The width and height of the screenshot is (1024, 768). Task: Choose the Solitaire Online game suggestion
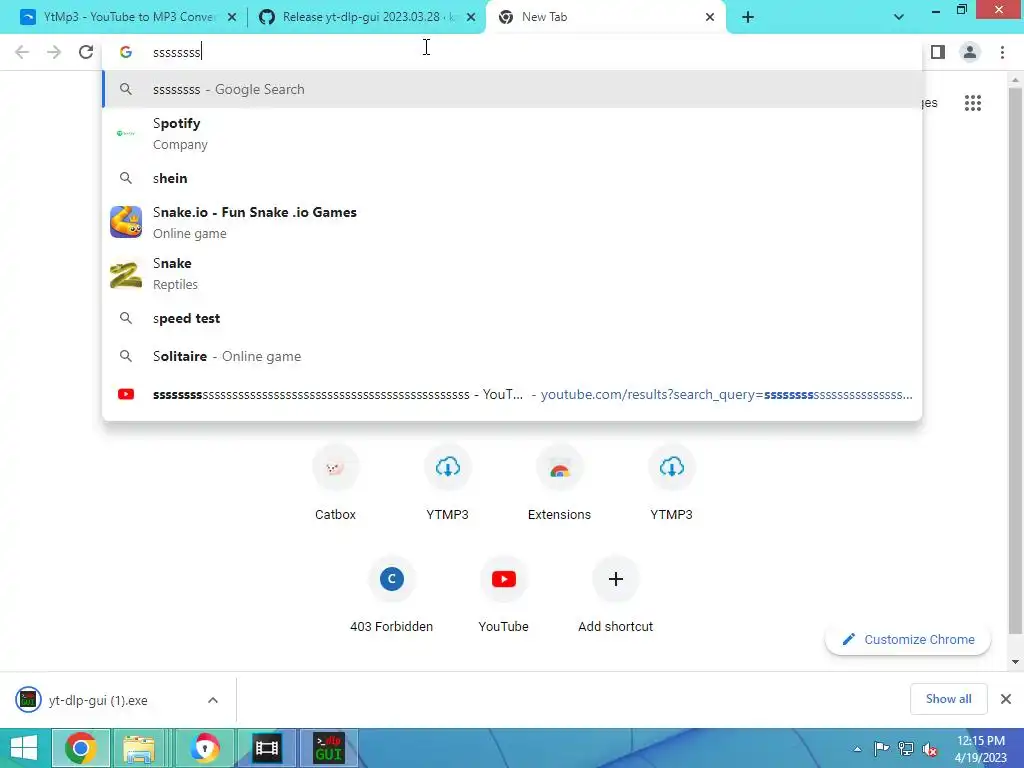click(512, 356)
